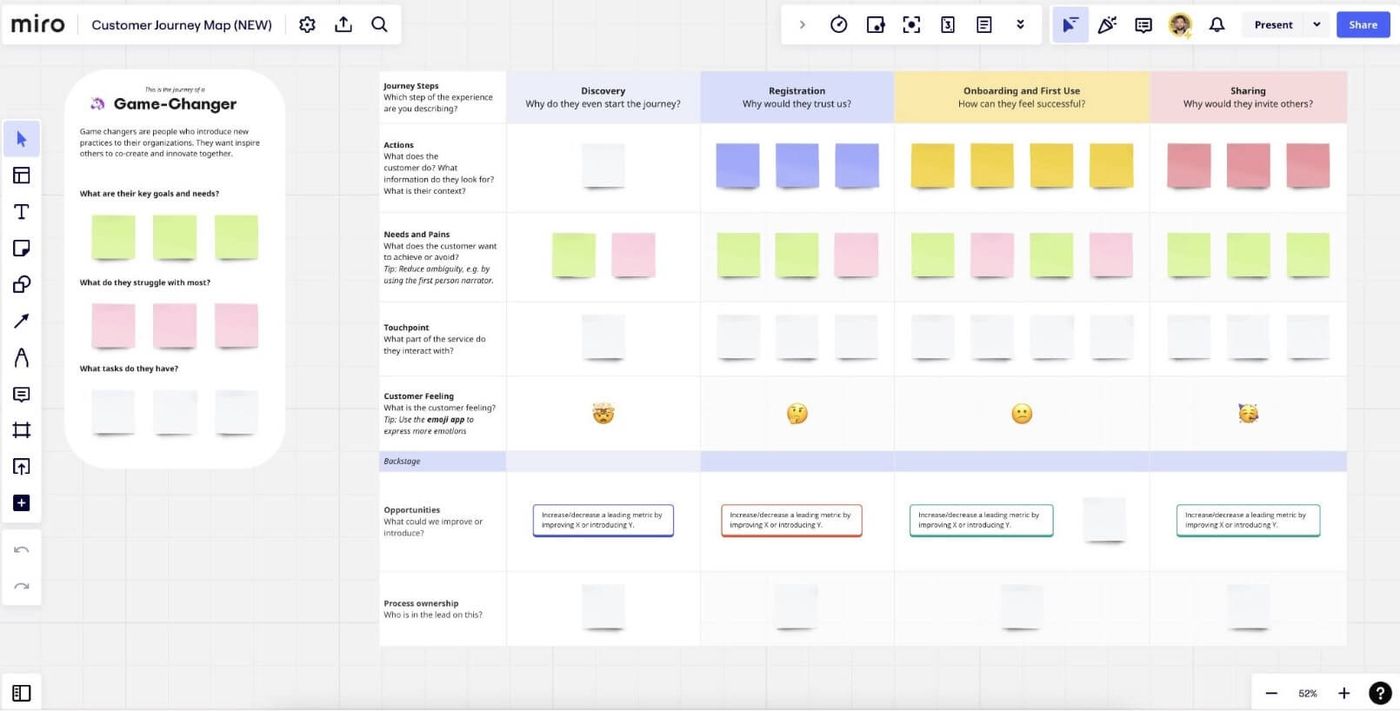Image resolution: width=1400 pixels, height=711 pixels.
Task: Select the Sticky note tool
Action: click(21, 248)
